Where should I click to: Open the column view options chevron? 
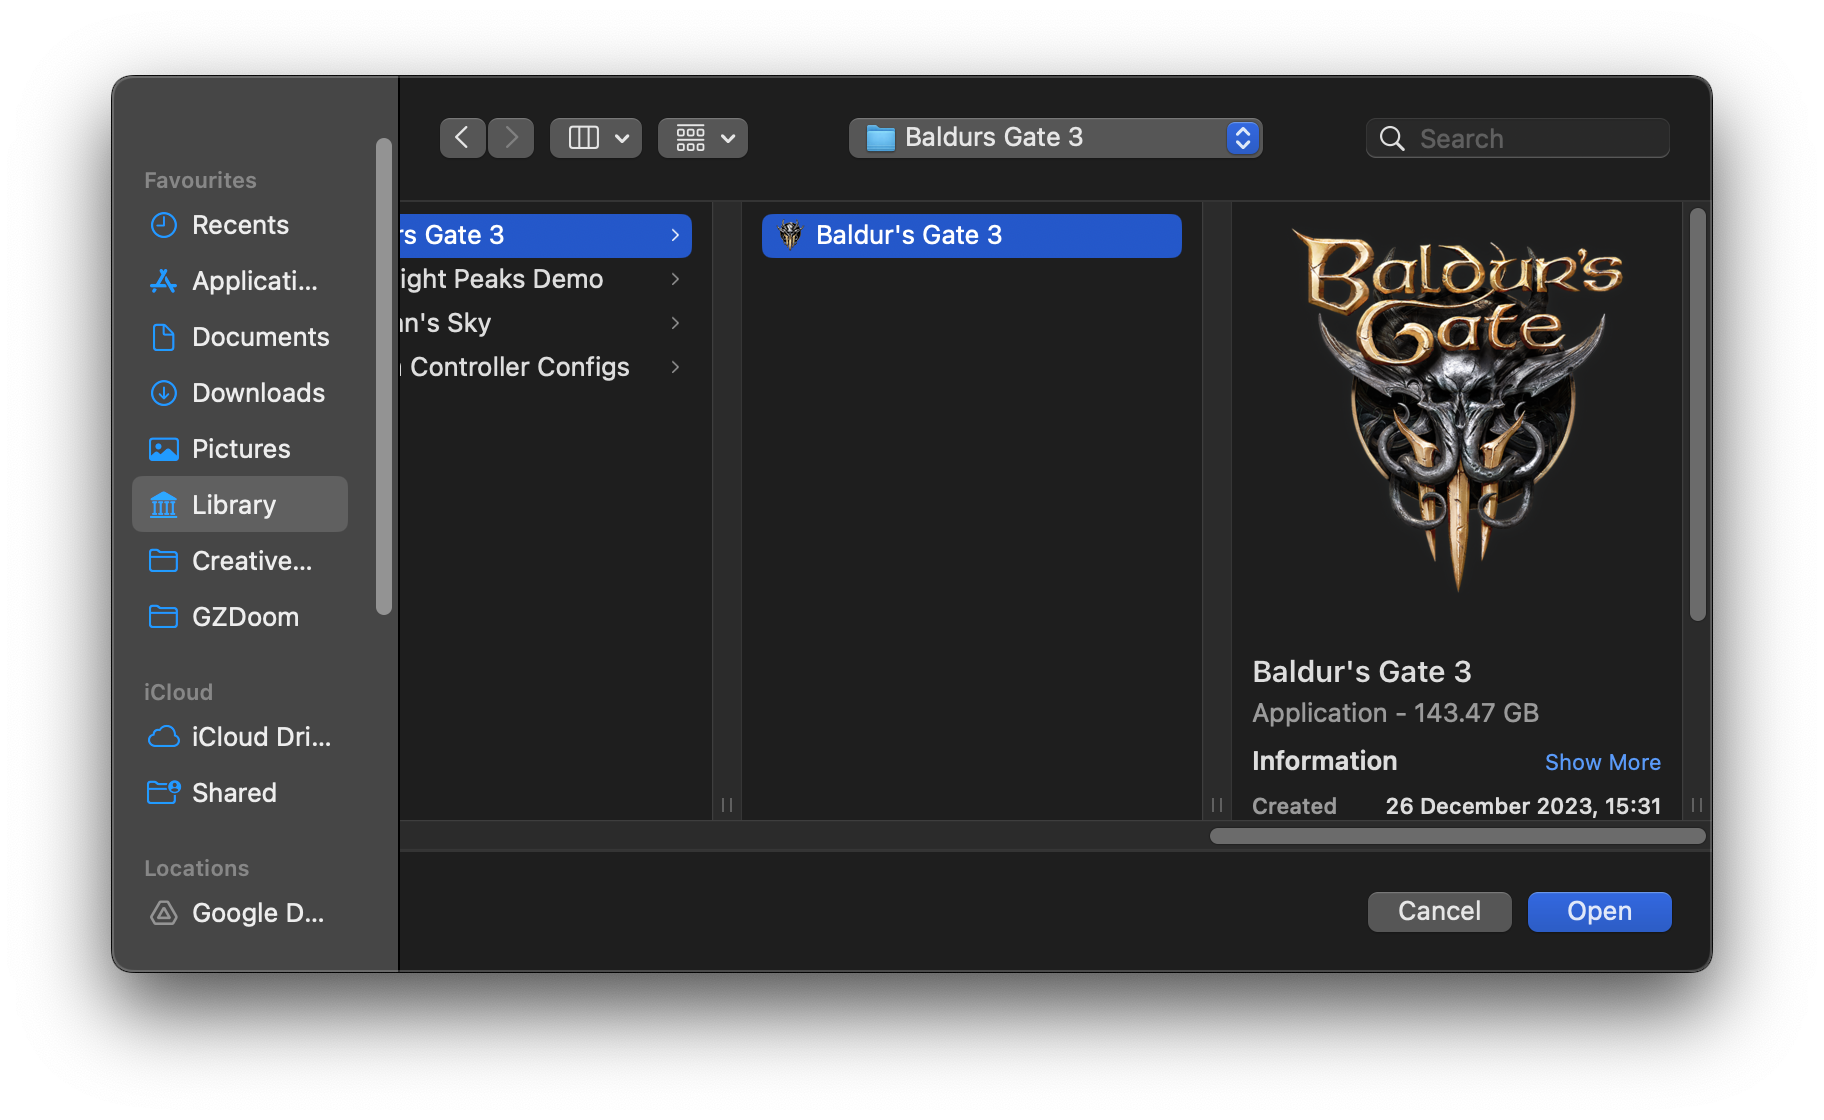pyautogui.click(x=622, y=138)
